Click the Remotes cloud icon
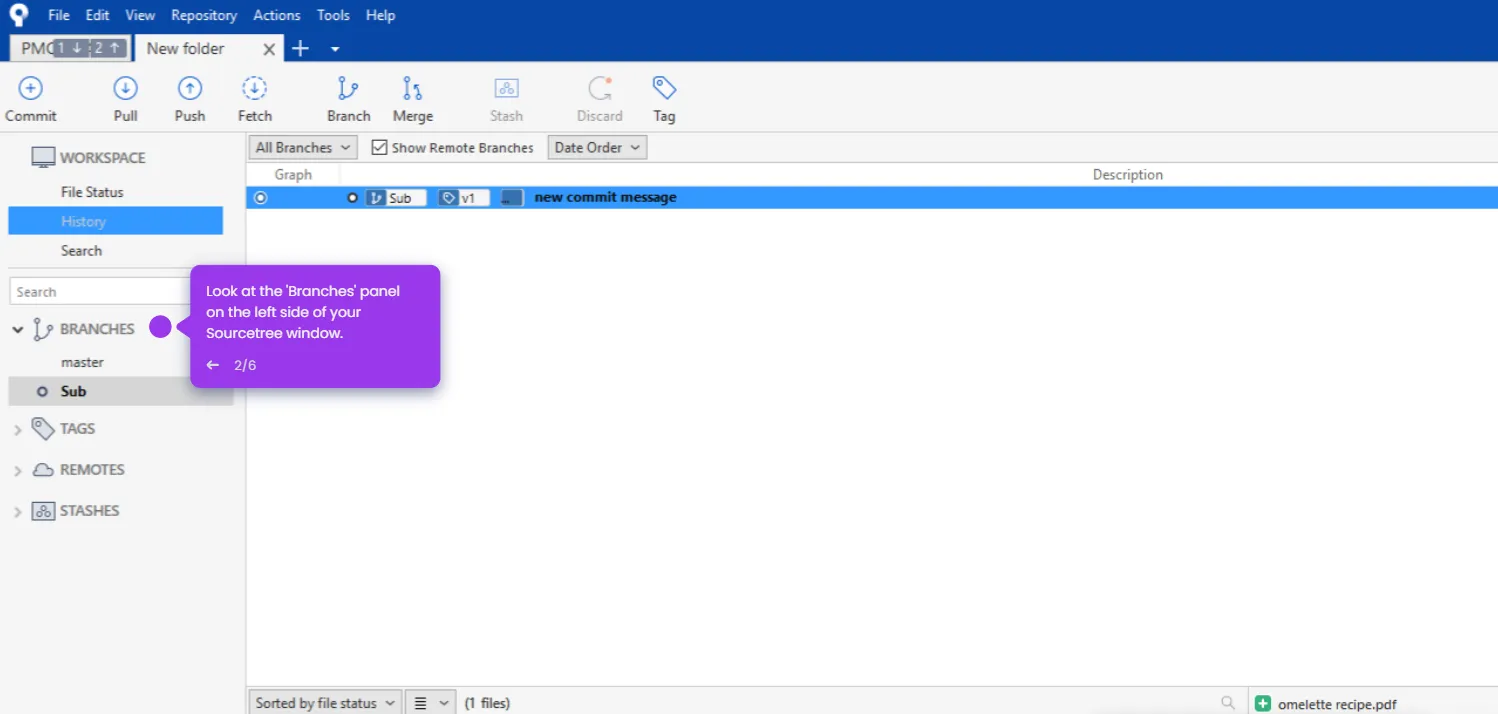This screenshot has height=714, width=1498. click(x=43, y=470)
